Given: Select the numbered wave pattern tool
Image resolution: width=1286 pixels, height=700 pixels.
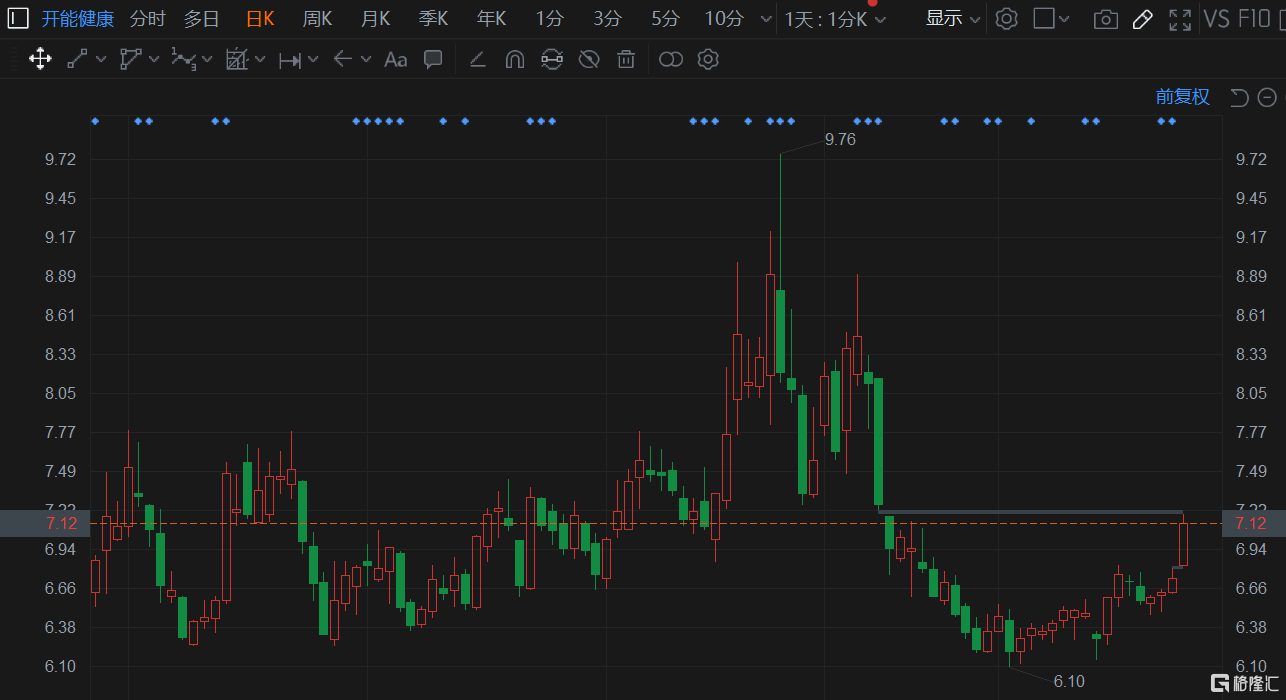Looking at the screenshot, I should pyautogui.click(x=182, y=59).
